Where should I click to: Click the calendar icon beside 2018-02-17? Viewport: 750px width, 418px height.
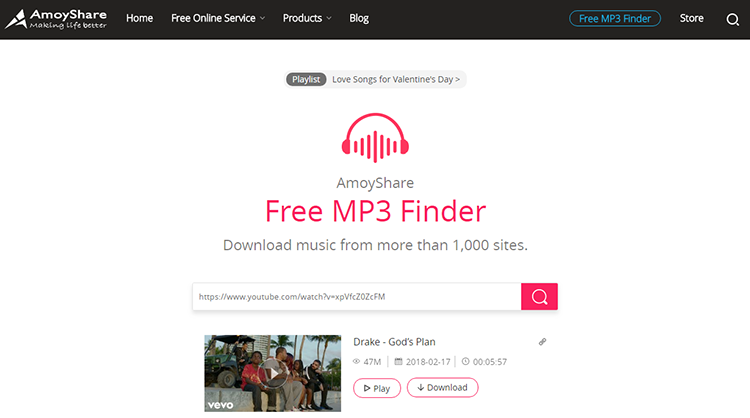(398, 362)
